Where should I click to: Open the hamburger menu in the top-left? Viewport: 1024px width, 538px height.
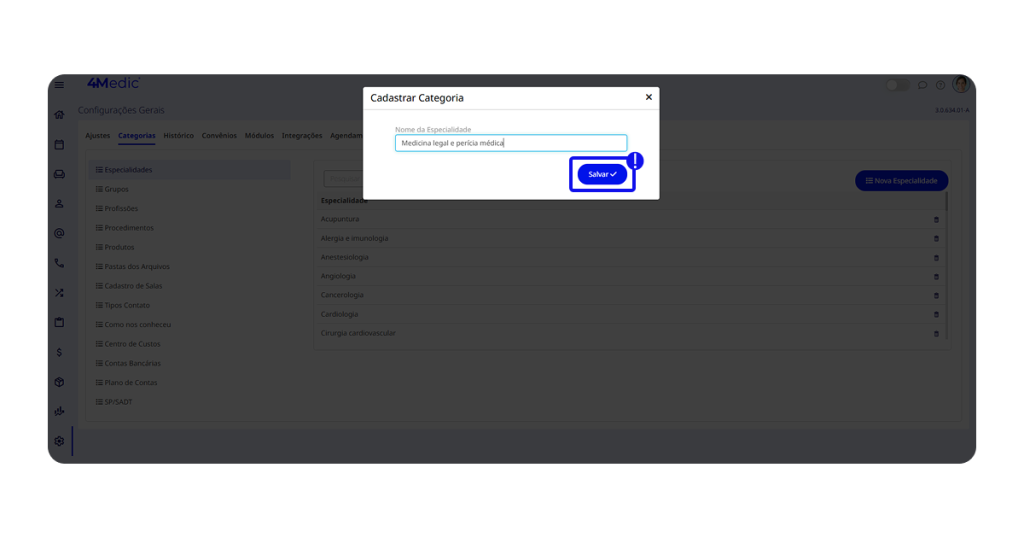59,85
